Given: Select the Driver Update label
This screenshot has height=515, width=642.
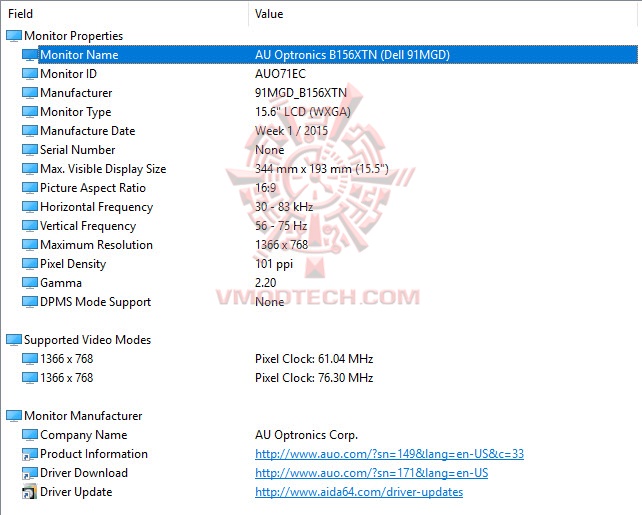Looking at the screenshot, I should pyautogui.click(x=76, y=492).
